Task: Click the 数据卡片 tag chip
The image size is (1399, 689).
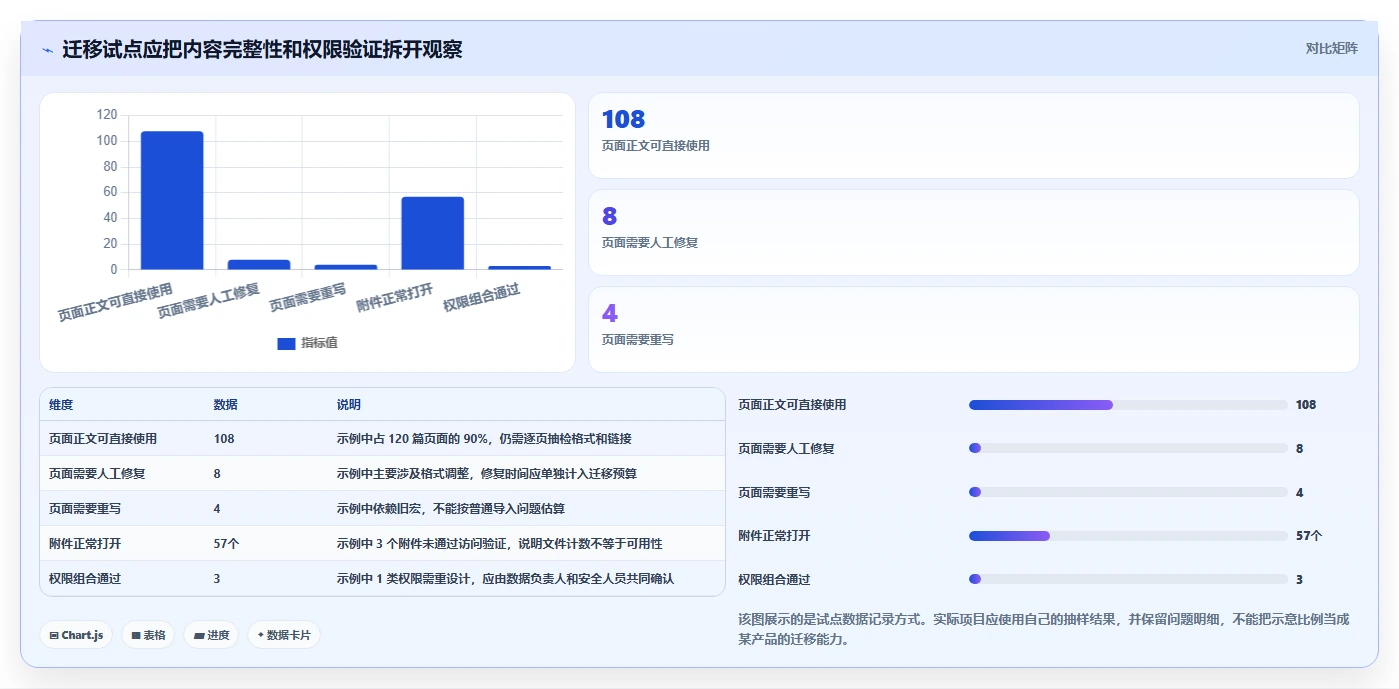Action: 284,635
